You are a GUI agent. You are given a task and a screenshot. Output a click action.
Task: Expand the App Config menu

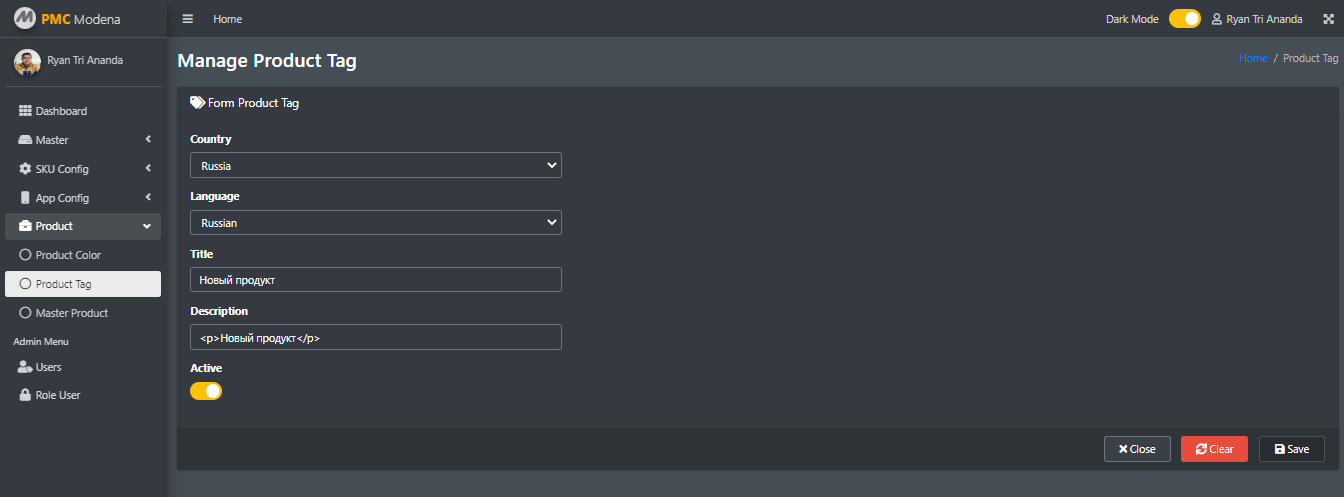coord(83,198)
